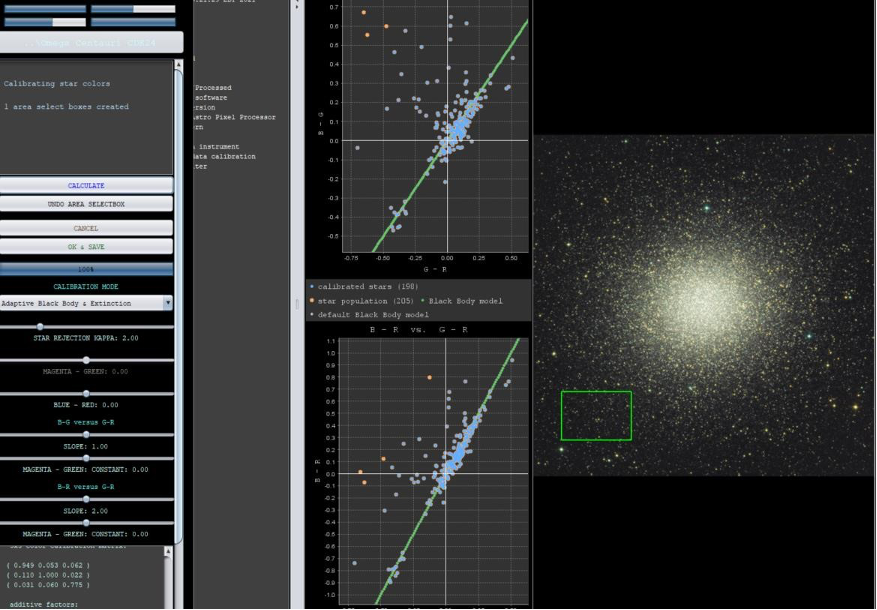The image size is (877, 610).
Task: Click the 'calibrated stars (198)' legend entry
Action: pos(365,287)
